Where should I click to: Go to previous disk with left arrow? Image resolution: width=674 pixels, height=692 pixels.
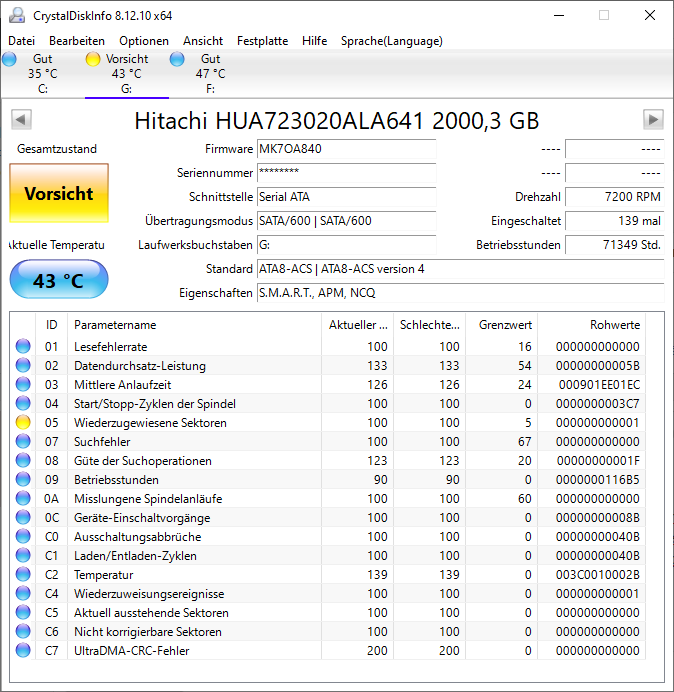tap(21, 120)
